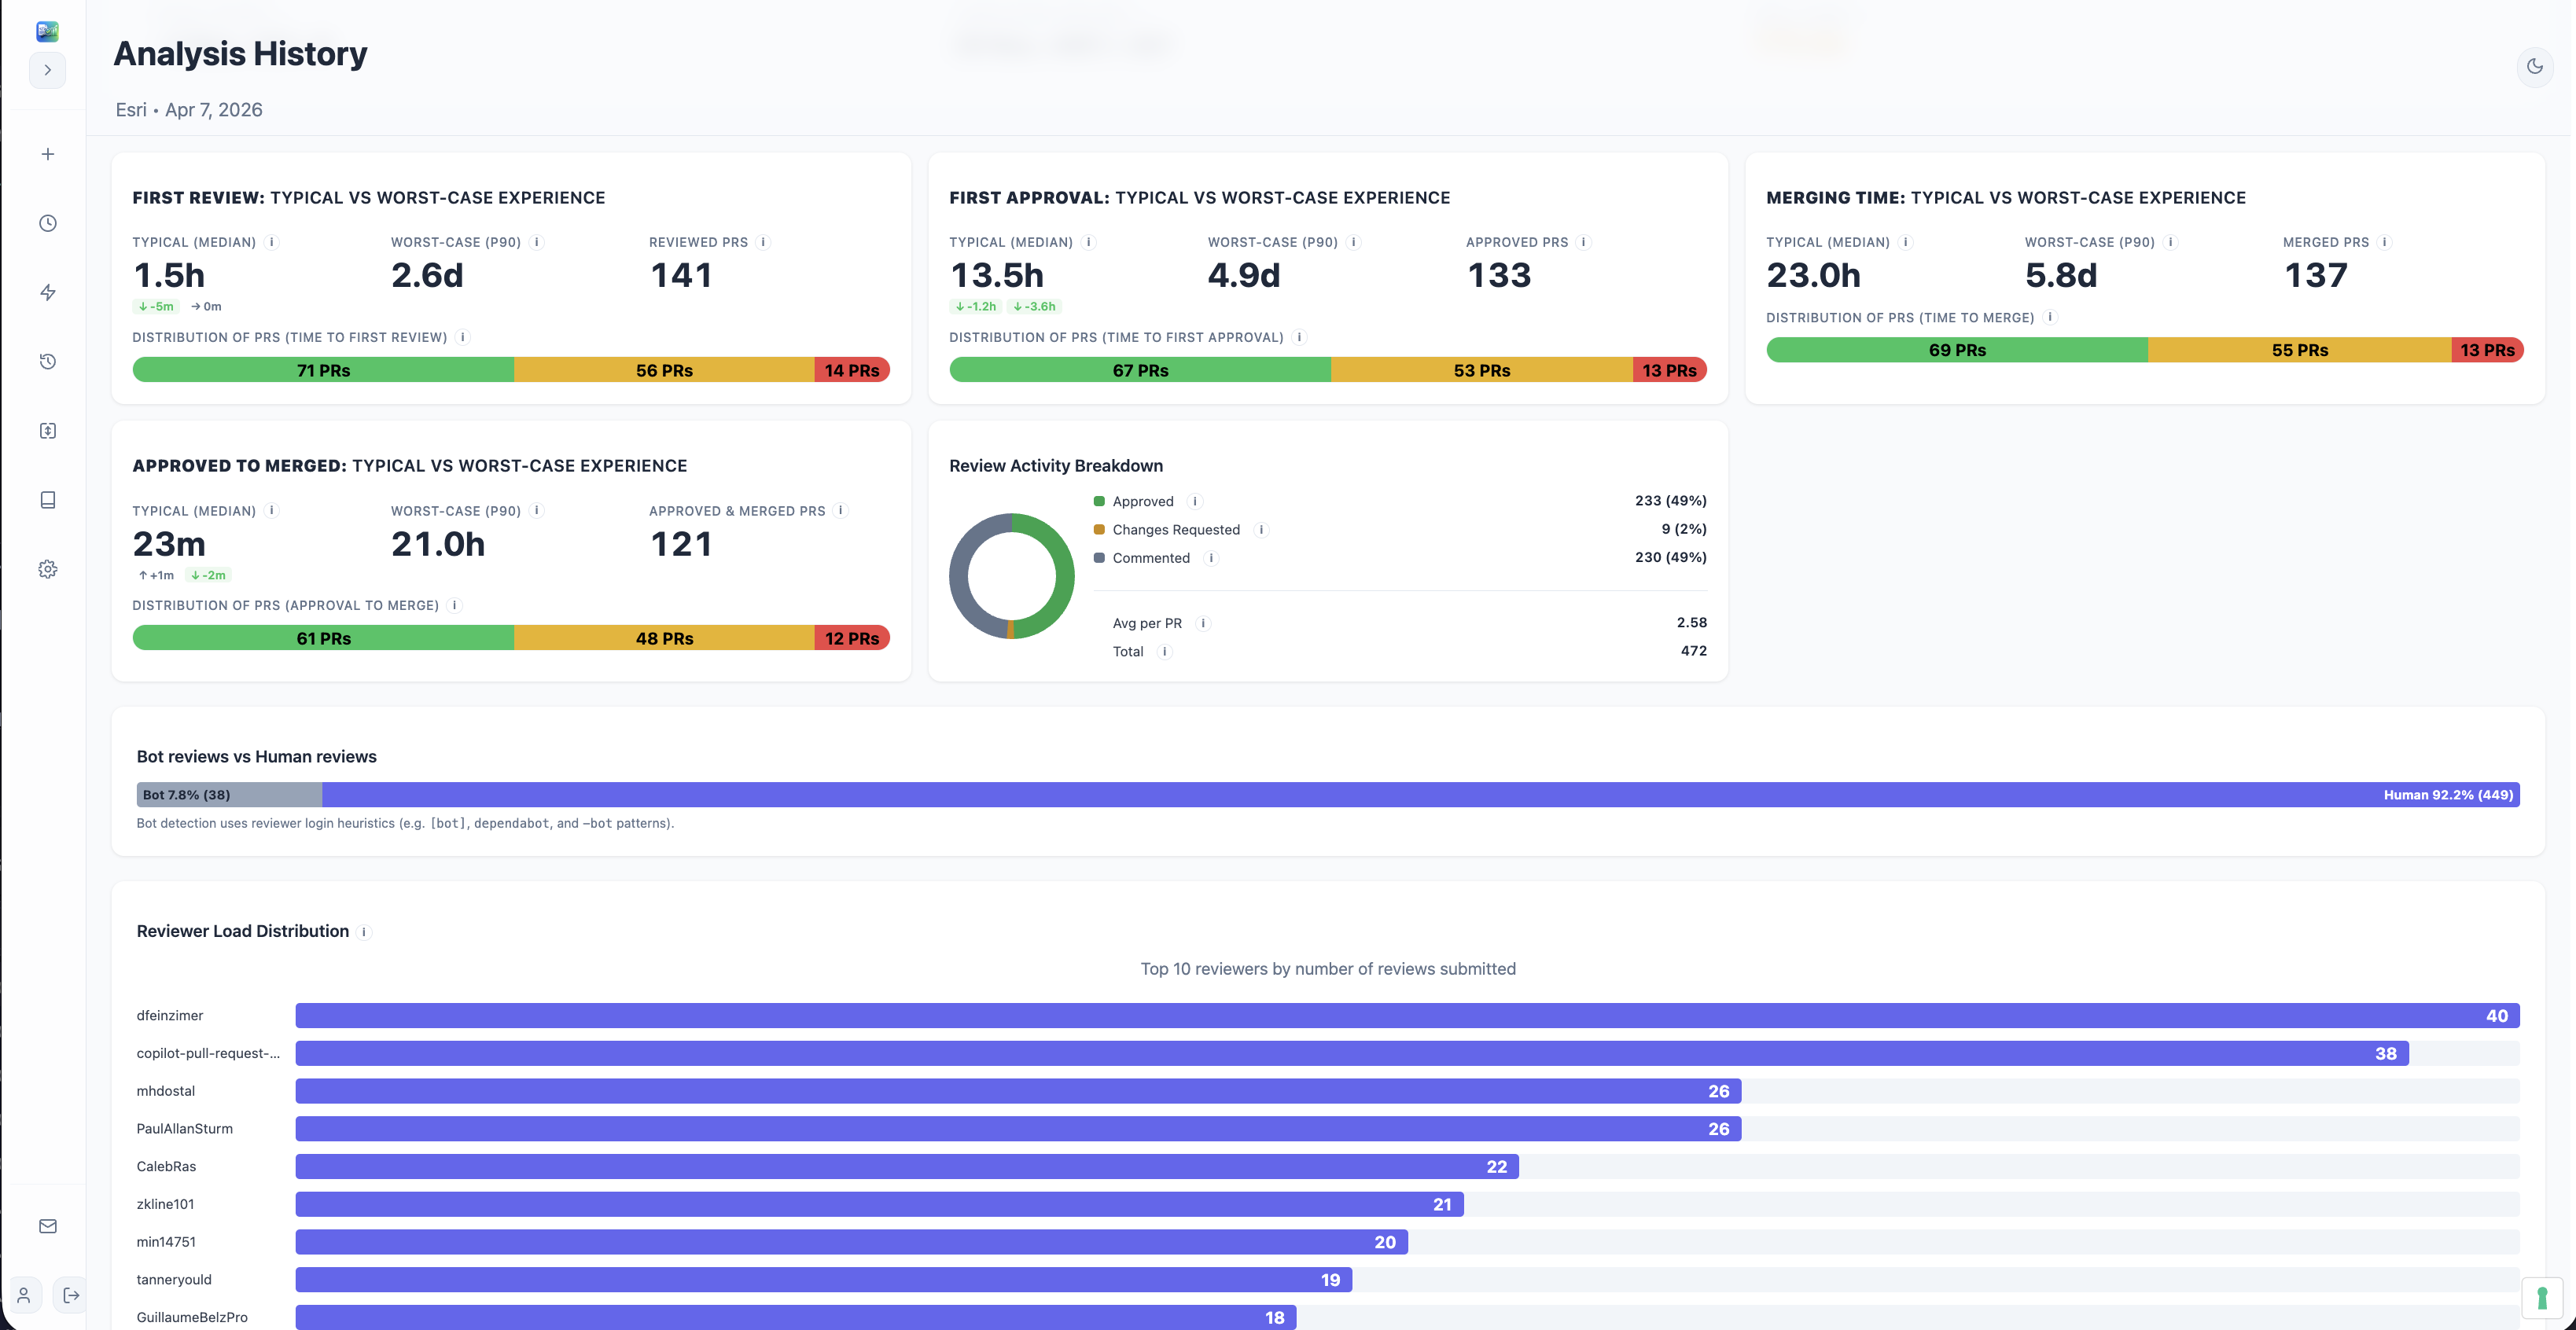This screenshot has height=1330, width=2576.
Task: Open the history icon in the sidebar
Action: click(x=47, y=361)
